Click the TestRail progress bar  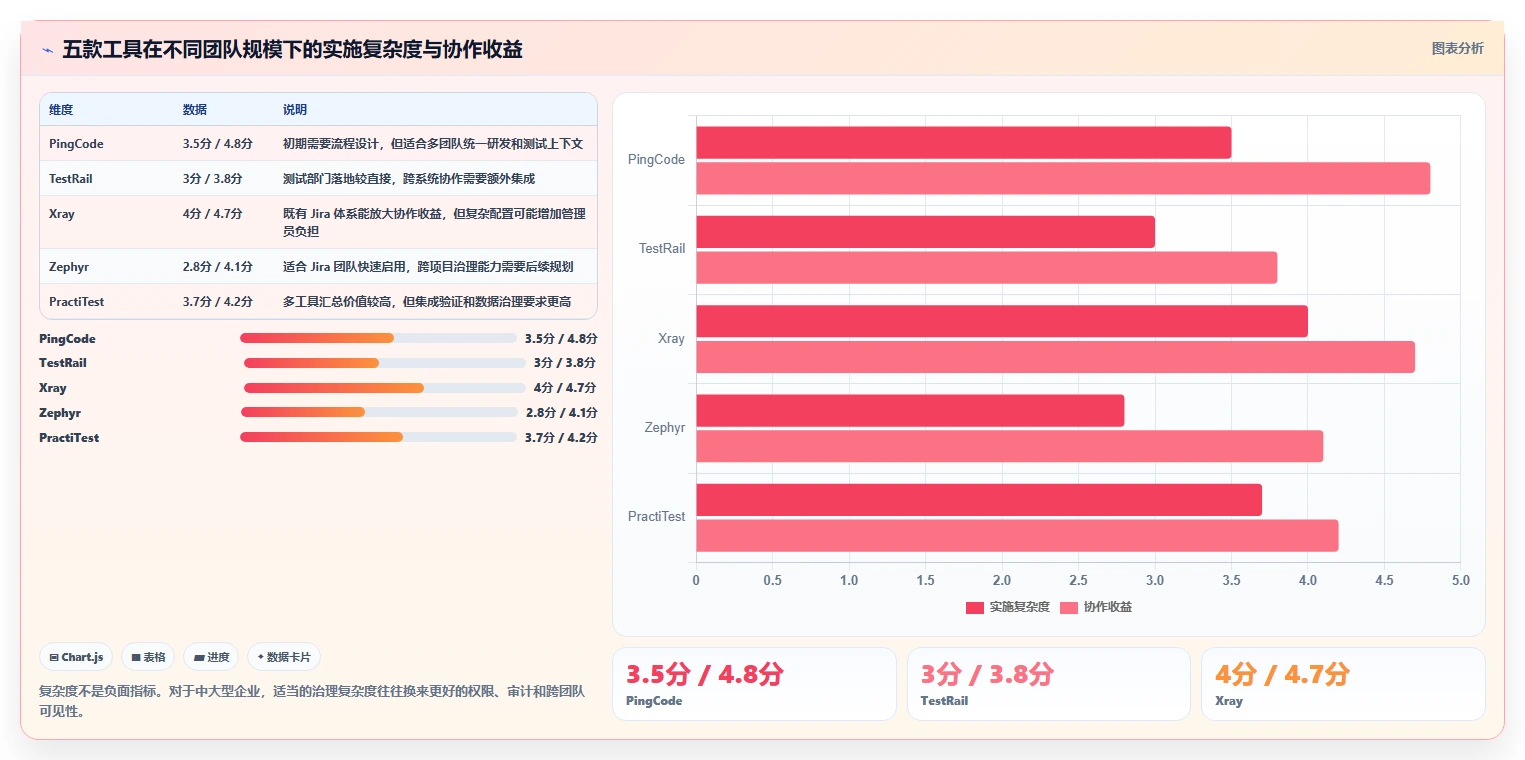click(x=385, y=363)
